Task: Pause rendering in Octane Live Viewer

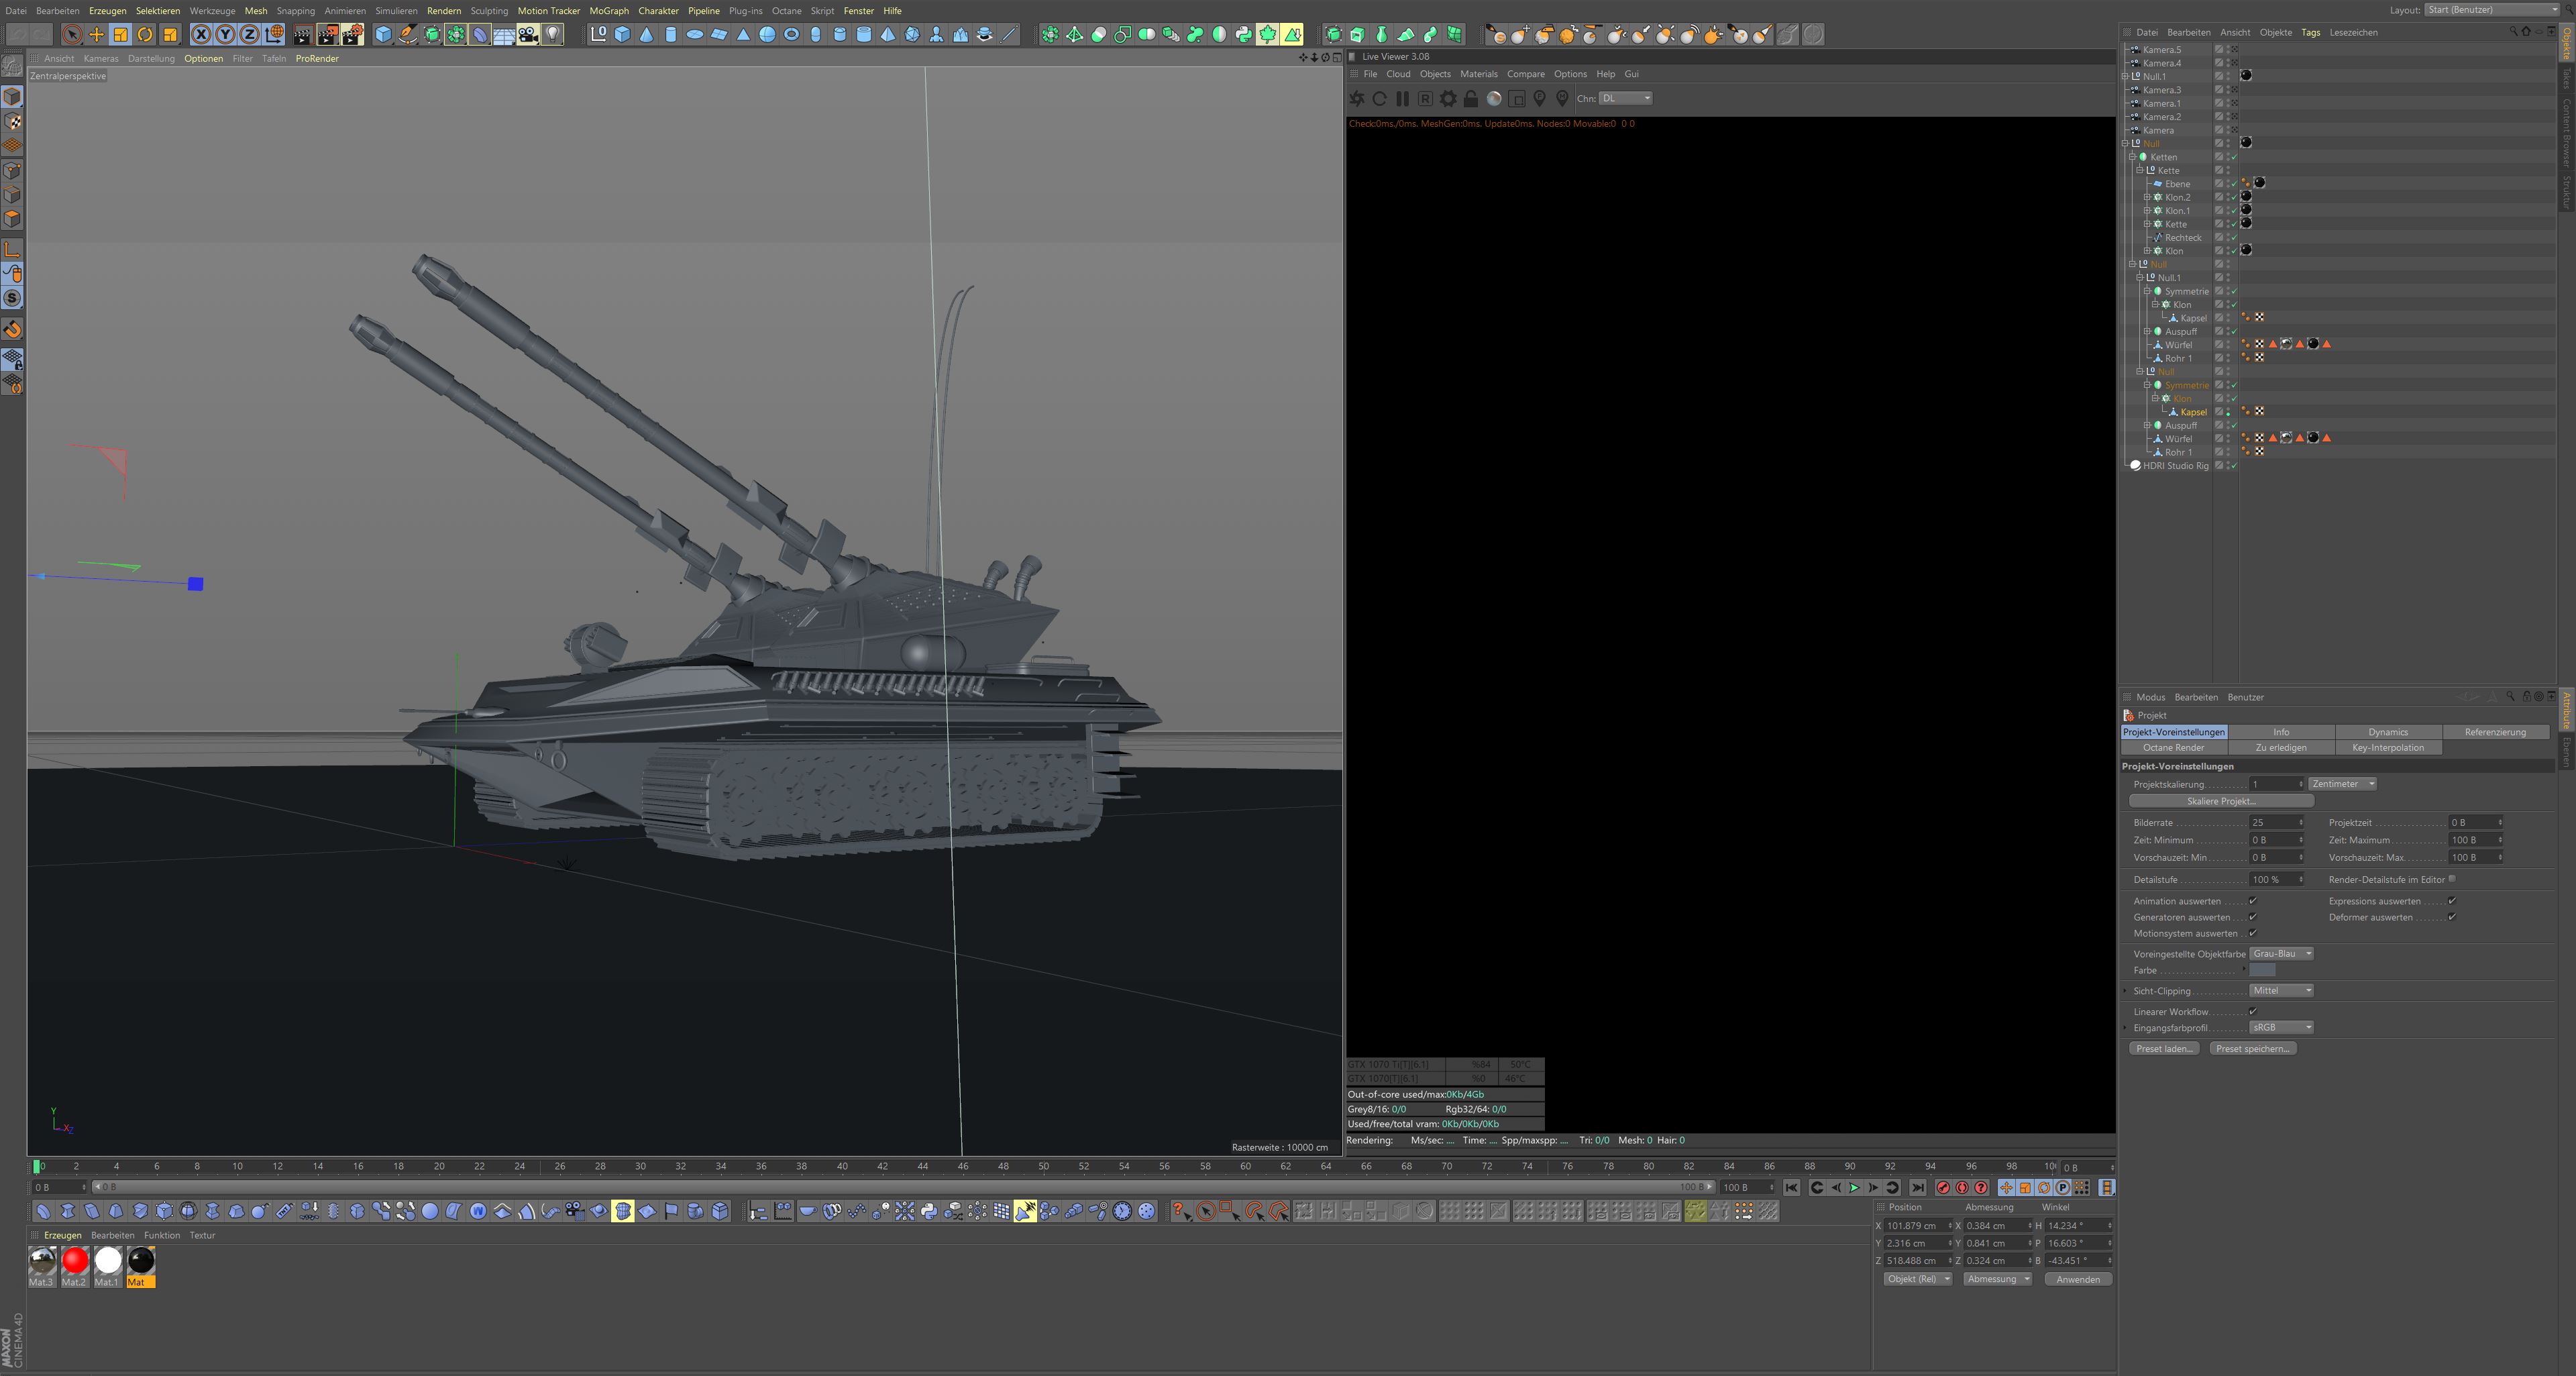Action: coord(1402,98)
